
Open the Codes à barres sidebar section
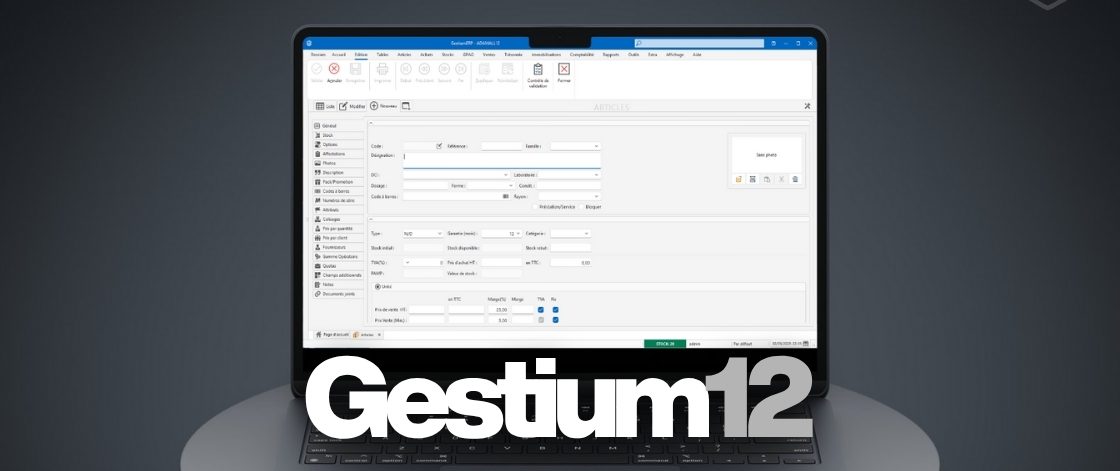click(x=337, y=190)
